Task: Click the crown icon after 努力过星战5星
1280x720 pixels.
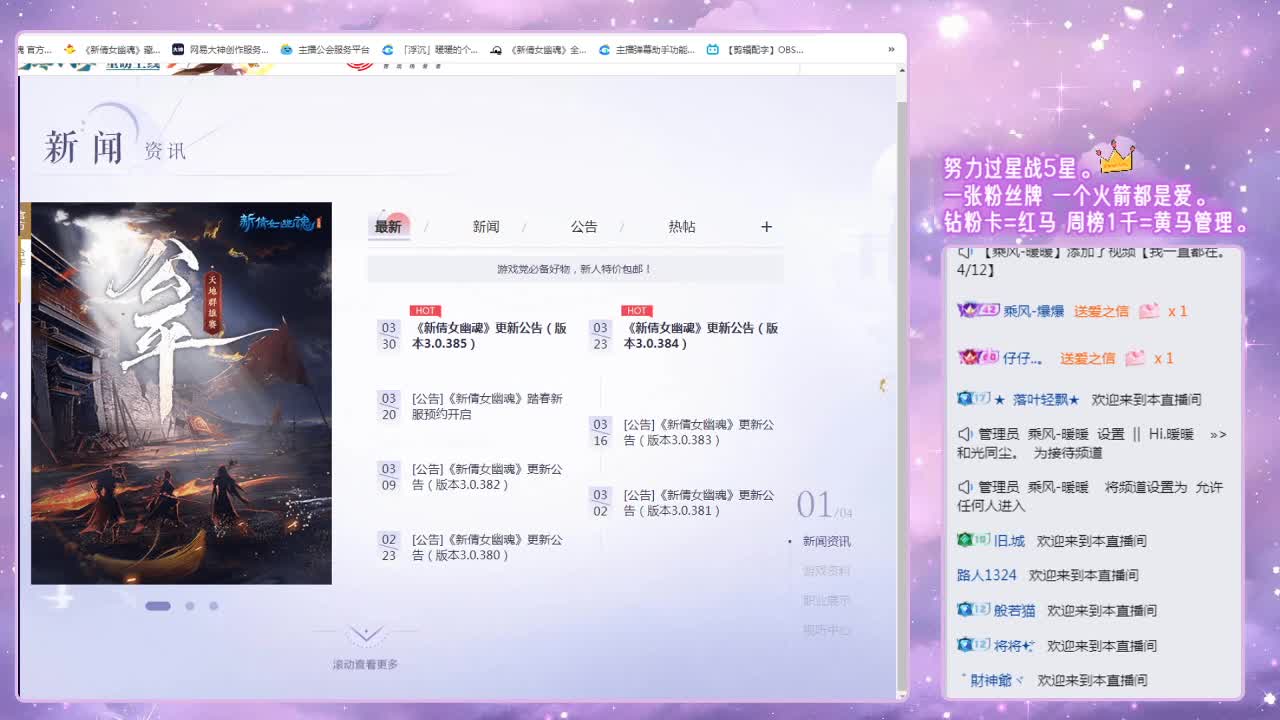Action: [x=1117, y=158]
